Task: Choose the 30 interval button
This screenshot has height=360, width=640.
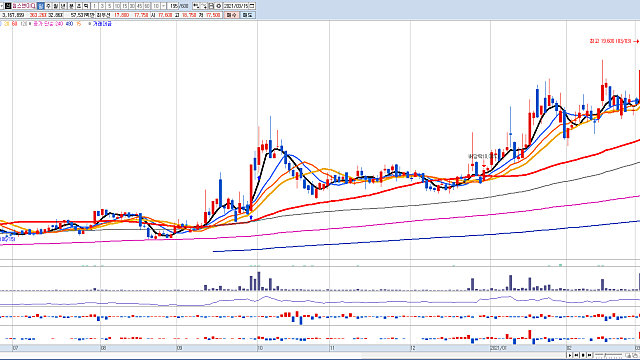Action: tap(132, 6)
